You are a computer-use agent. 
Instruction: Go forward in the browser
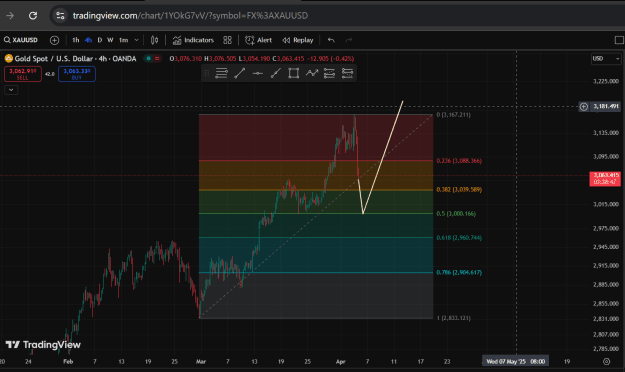click(10, 16)
